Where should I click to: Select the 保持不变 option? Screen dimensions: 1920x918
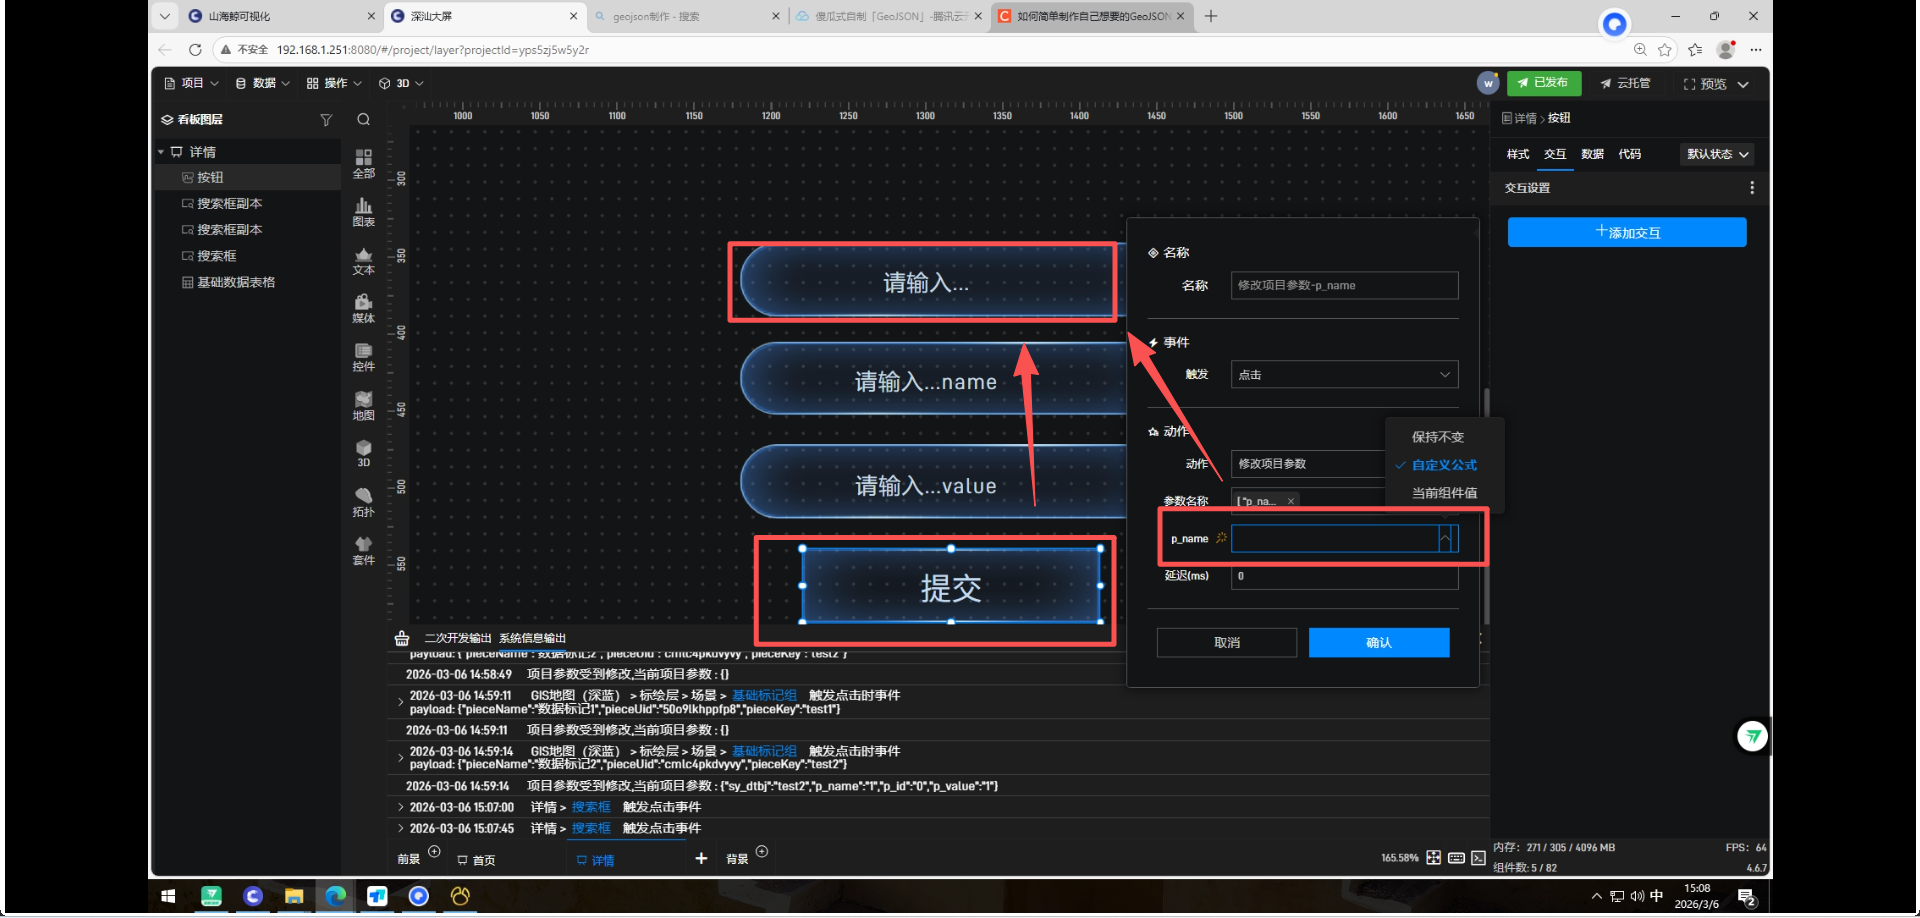click(1437, 437)
